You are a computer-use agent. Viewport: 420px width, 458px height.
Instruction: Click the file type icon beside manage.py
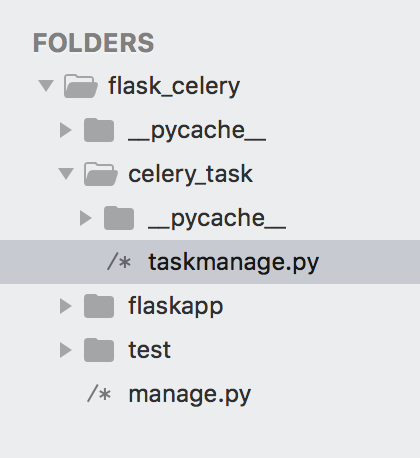99,394
